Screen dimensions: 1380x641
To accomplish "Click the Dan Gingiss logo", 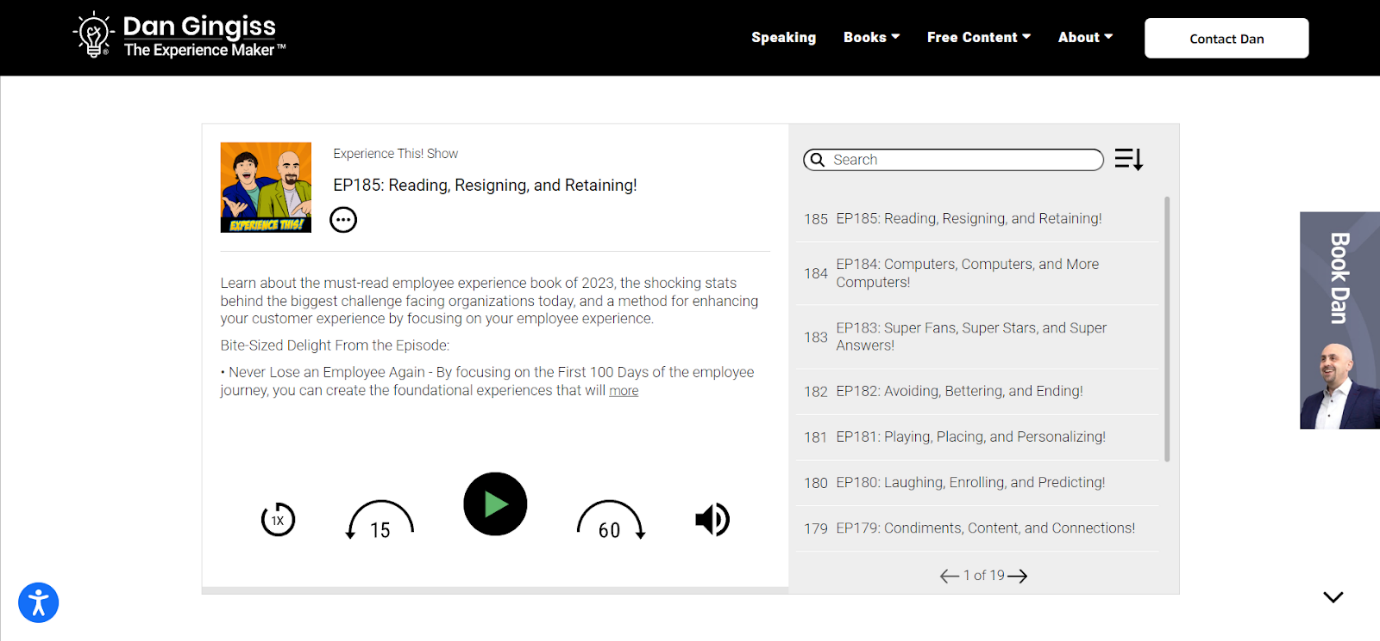I will coord(180,36).
